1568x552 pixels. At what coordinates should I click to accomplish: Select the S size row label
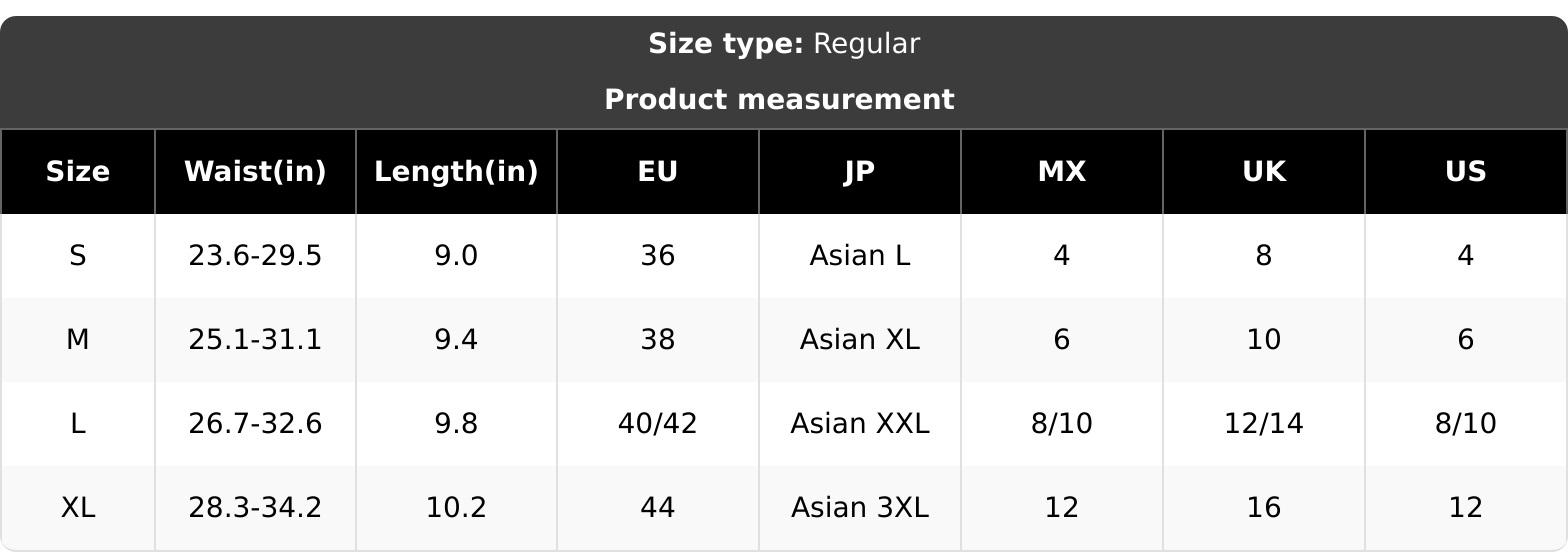click(78, 256)
